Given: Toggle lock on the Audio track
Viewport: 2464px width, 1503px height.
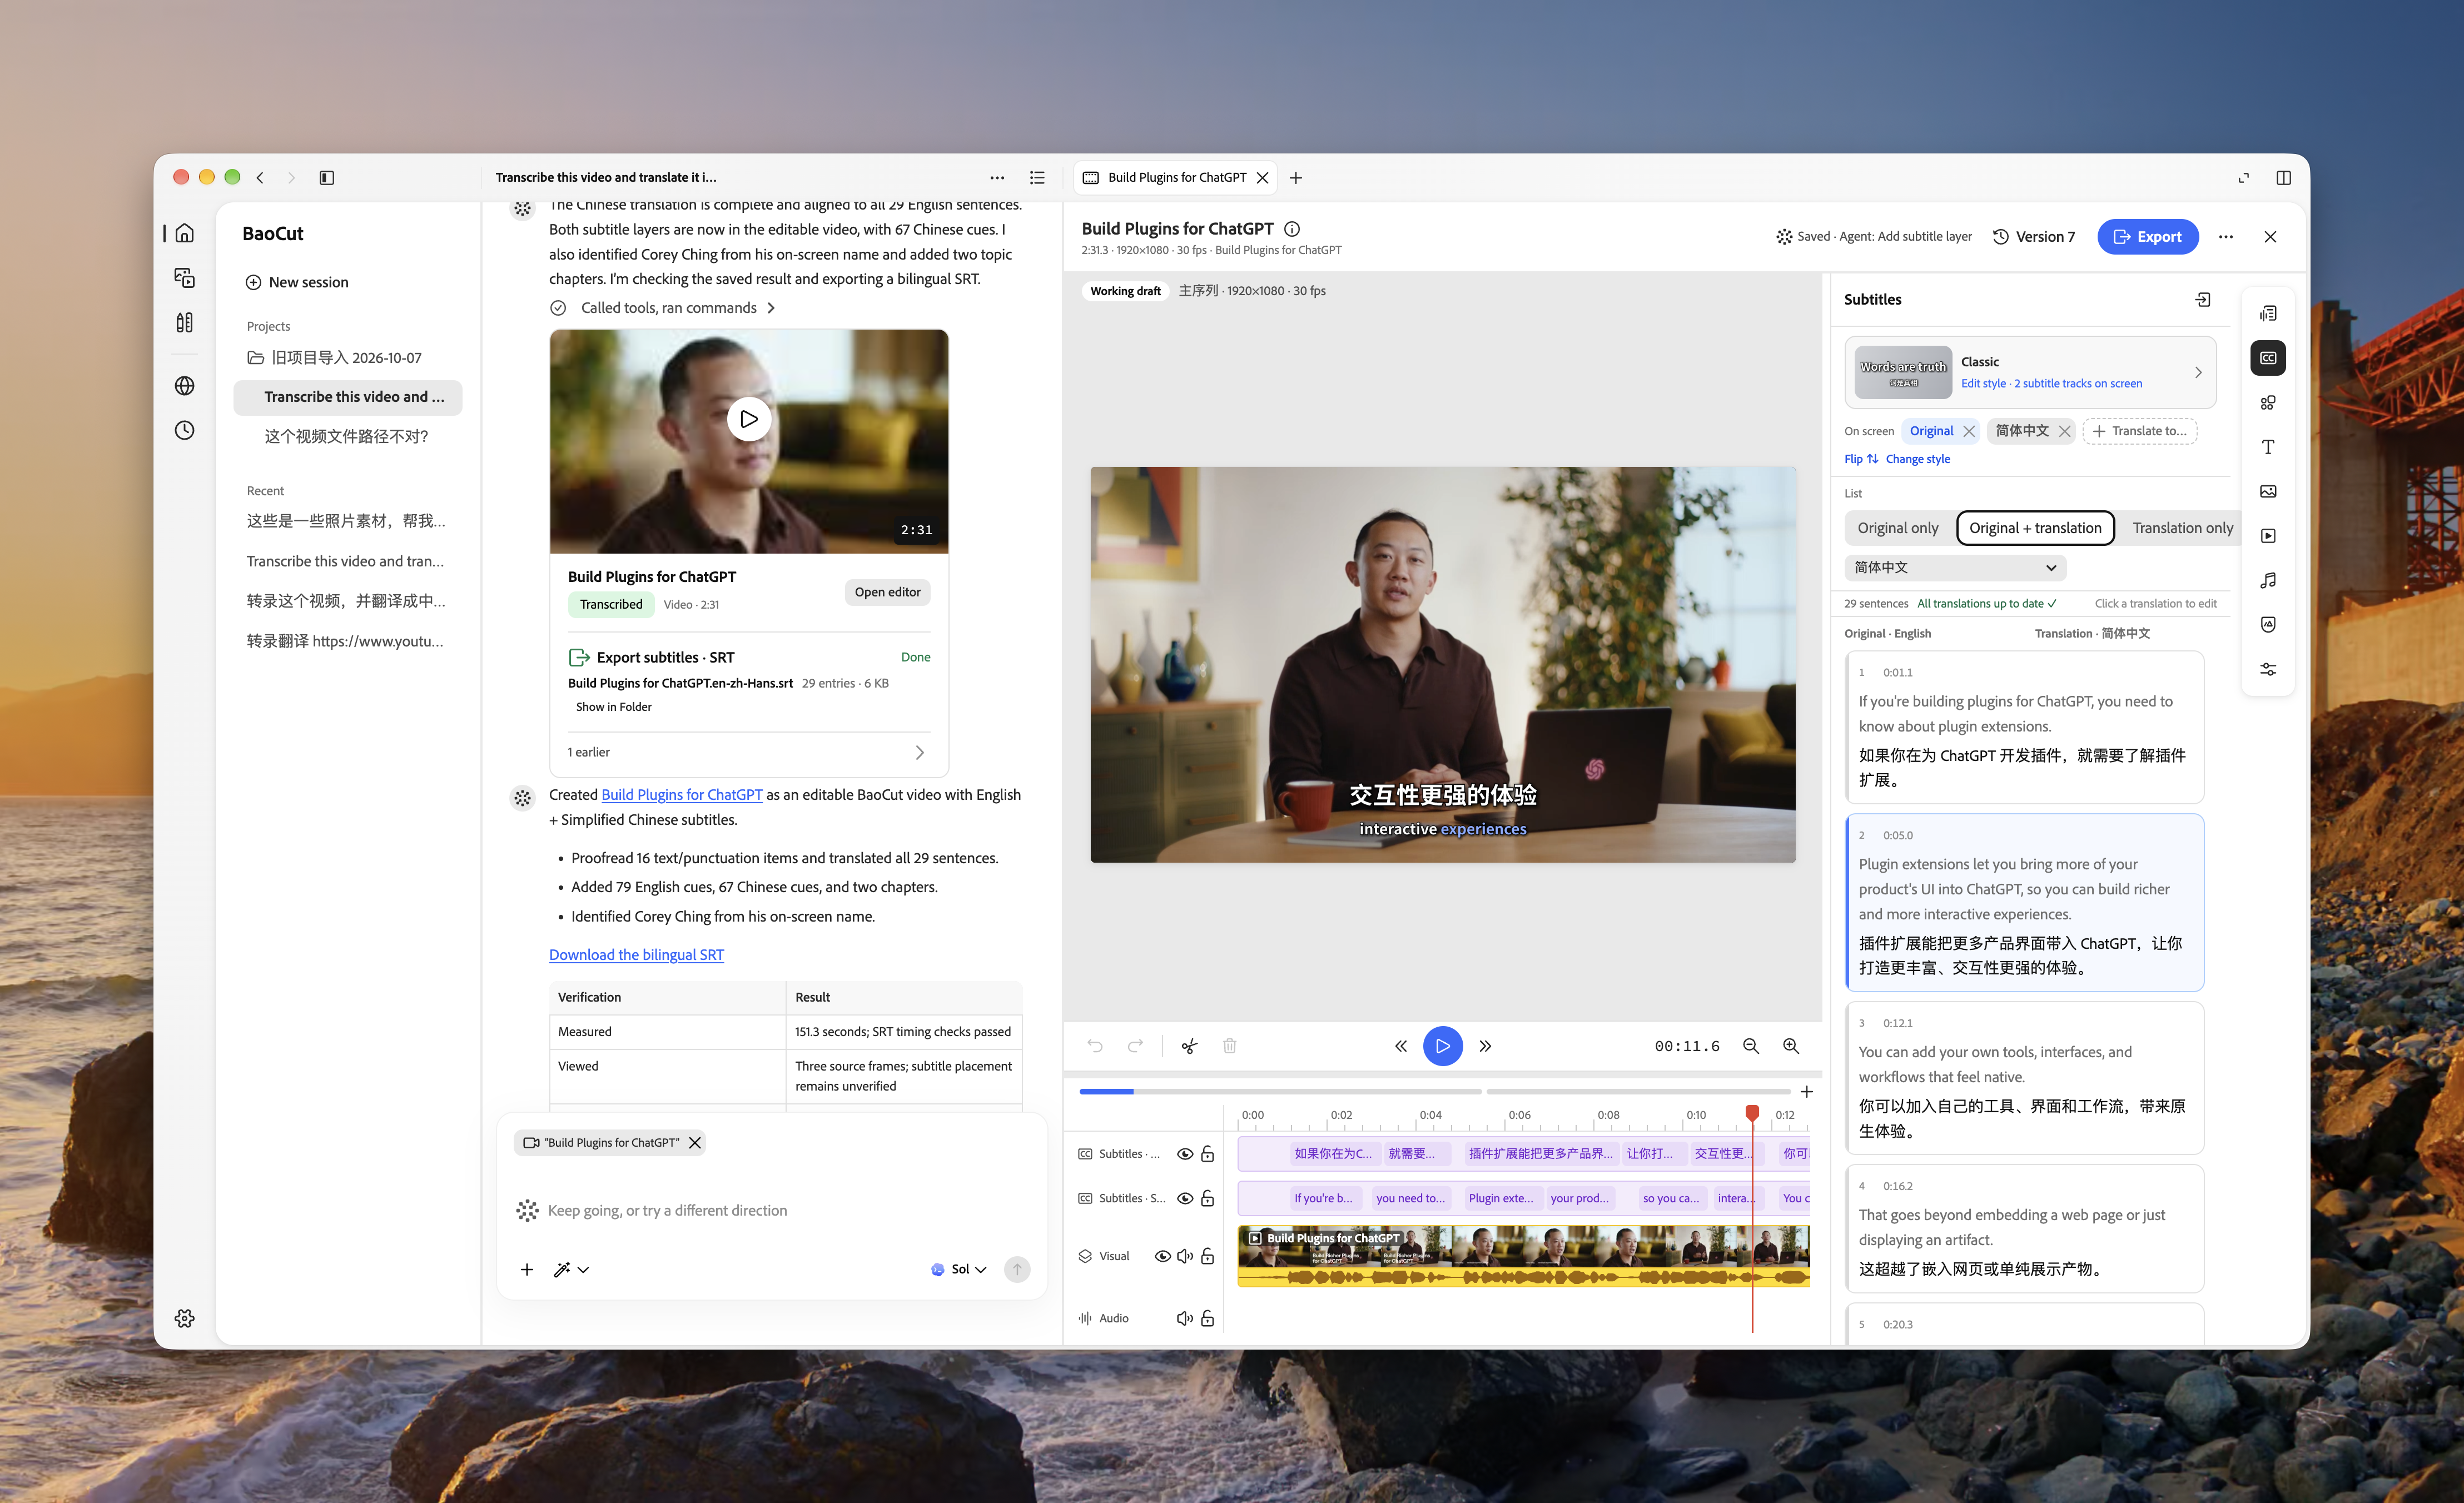Looking at the screenshot, I should tap(1207, 1318).
